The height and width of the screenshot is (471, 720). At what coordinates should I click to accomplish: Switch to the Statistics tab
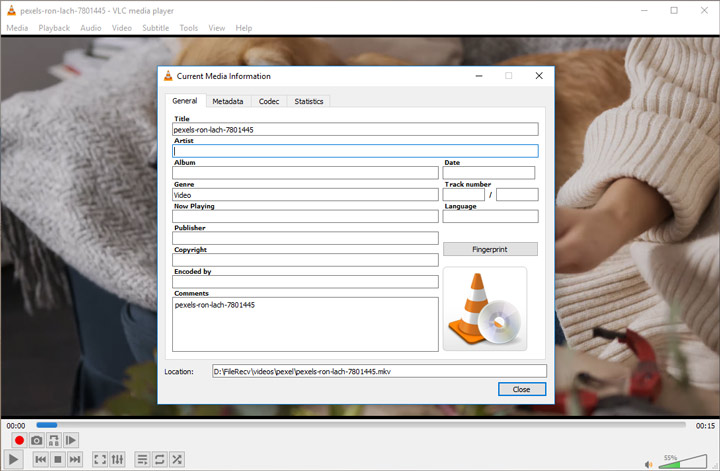tap(309, 101)
